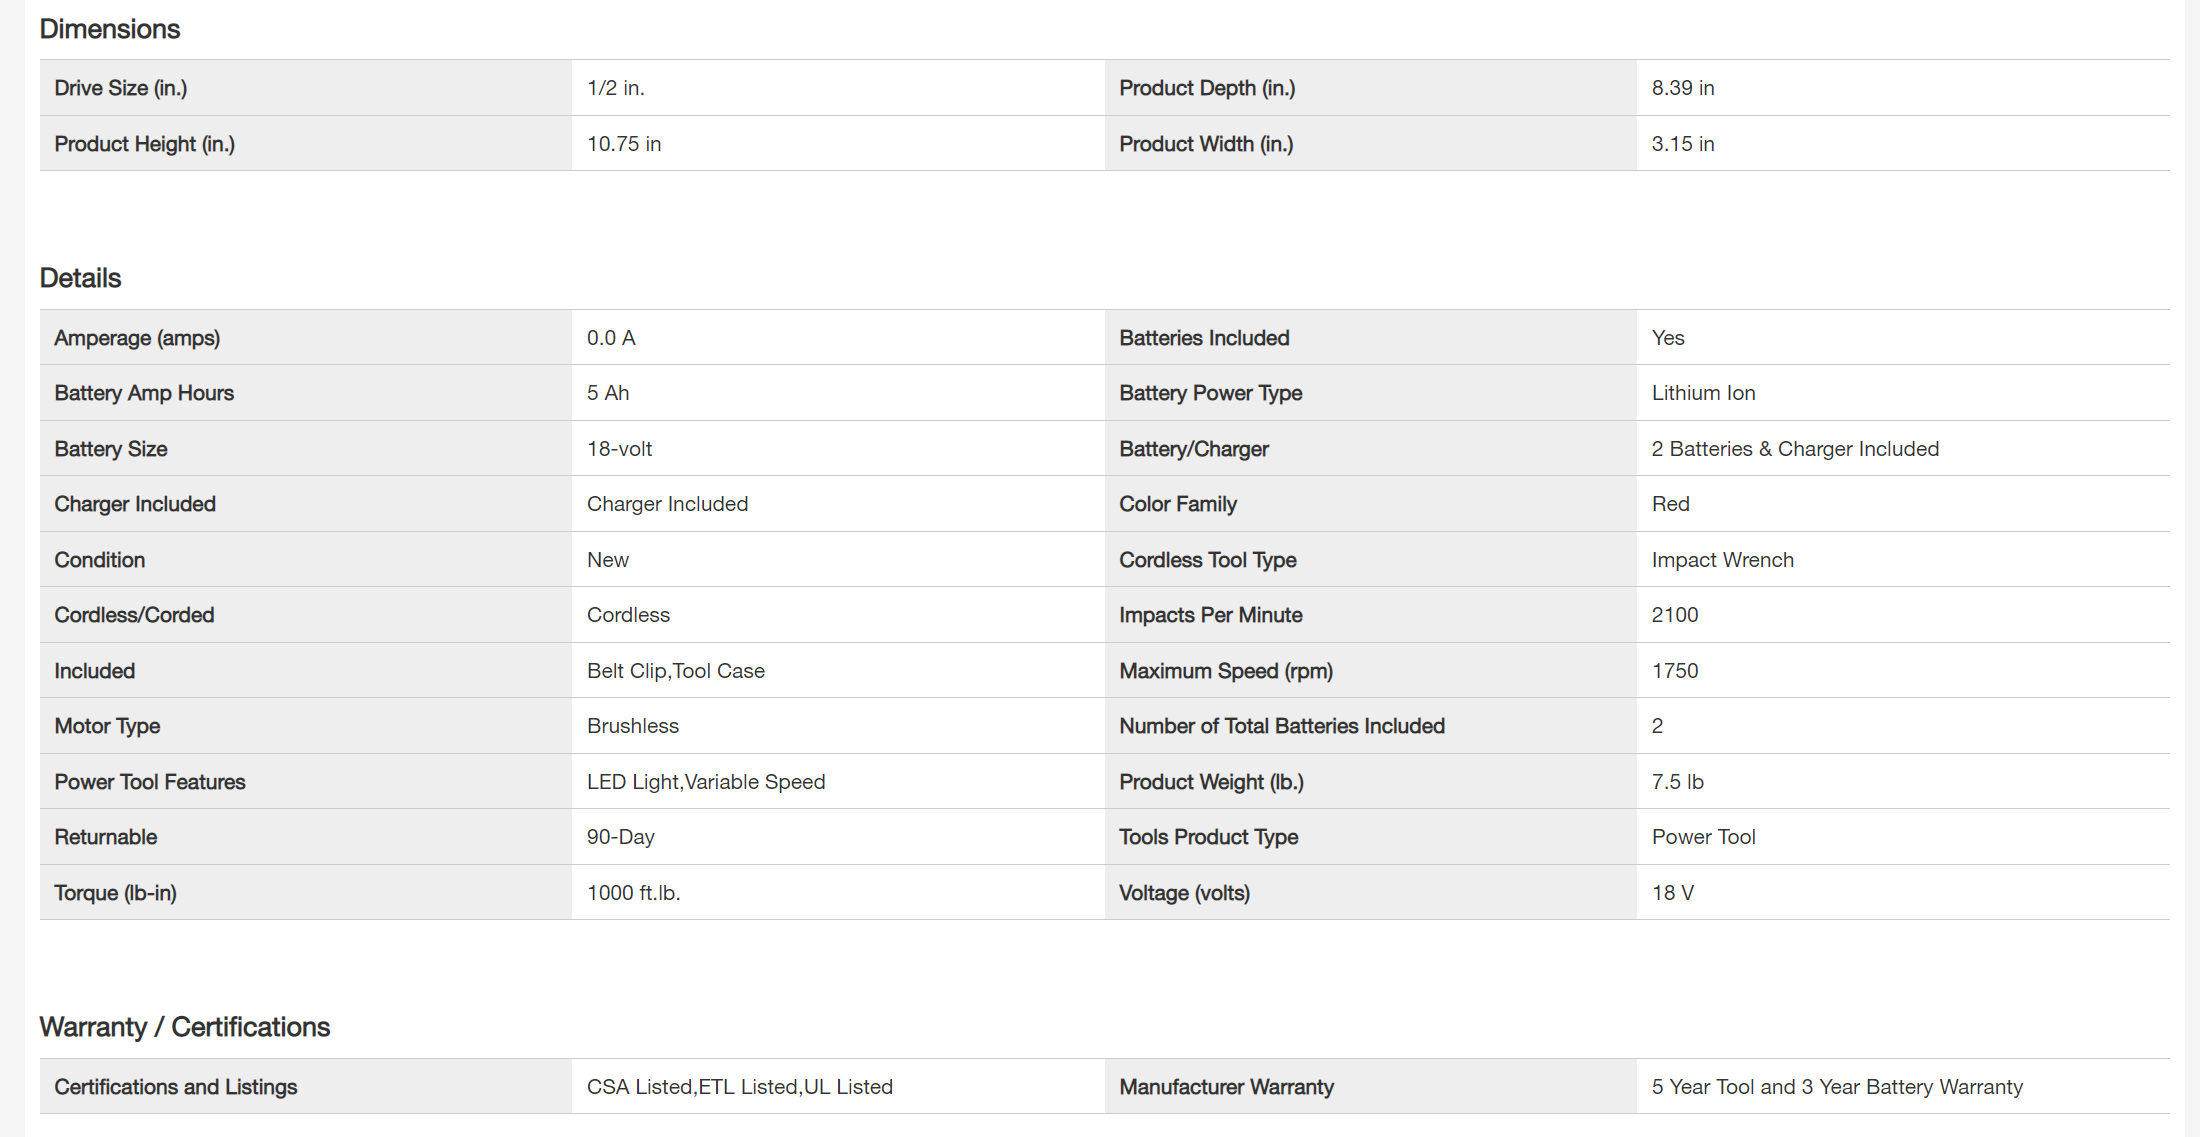This screenshot has height=1137, width=2200.
Task: Click the CSA Listed,ETL Listed,UL Listed value
Action: [x=740, y=1087]
